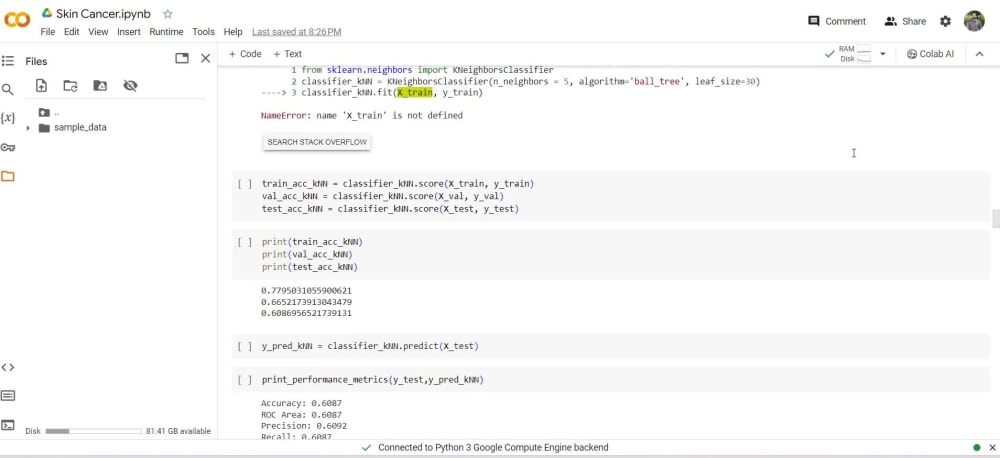The height and width of the screenshot is (458, 1000).
Task: Open the Tools menu
Action: tap(203, 32)
